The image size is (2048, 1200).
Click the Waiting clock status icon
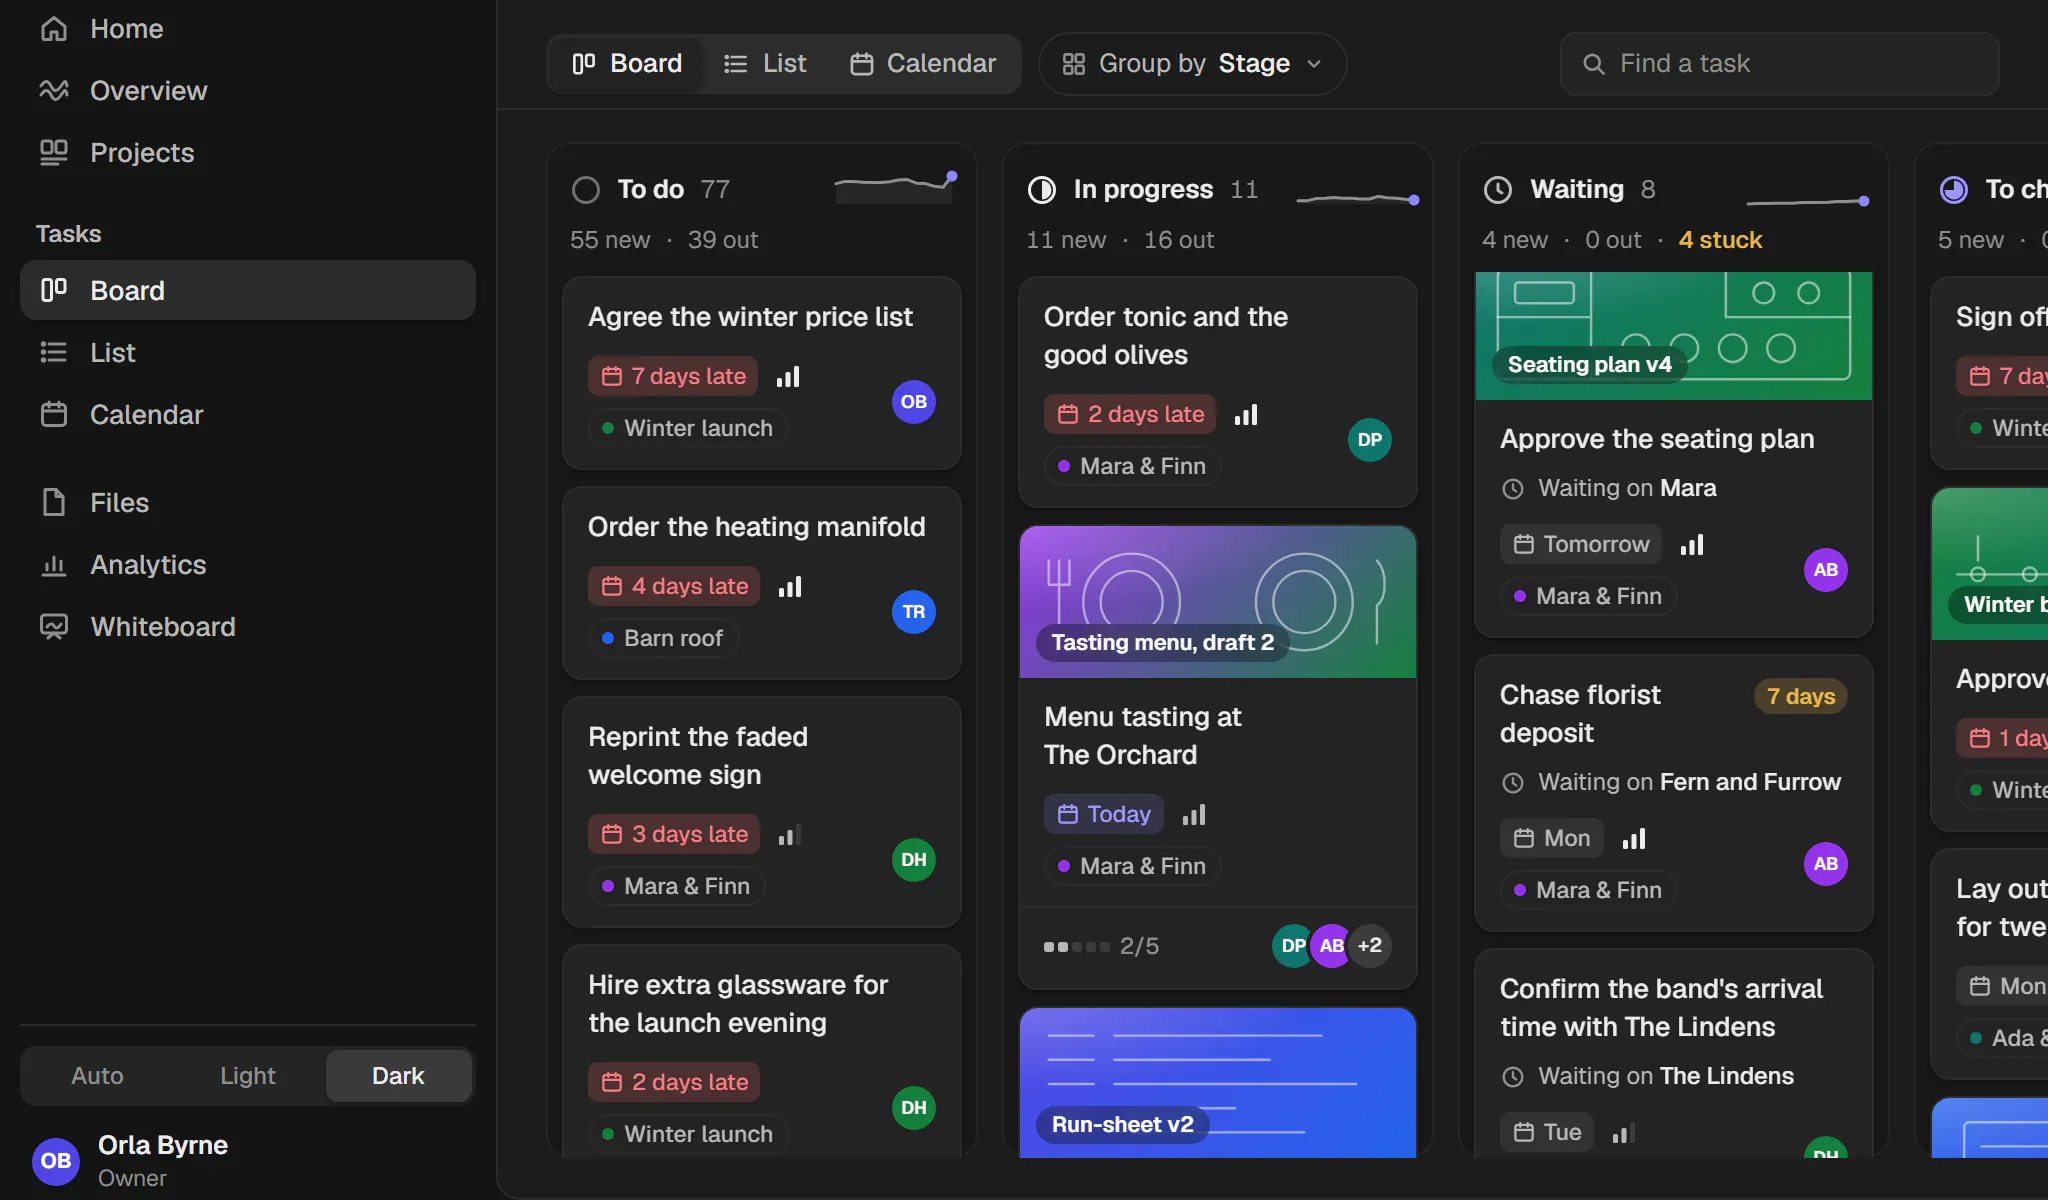[1497, 190]
